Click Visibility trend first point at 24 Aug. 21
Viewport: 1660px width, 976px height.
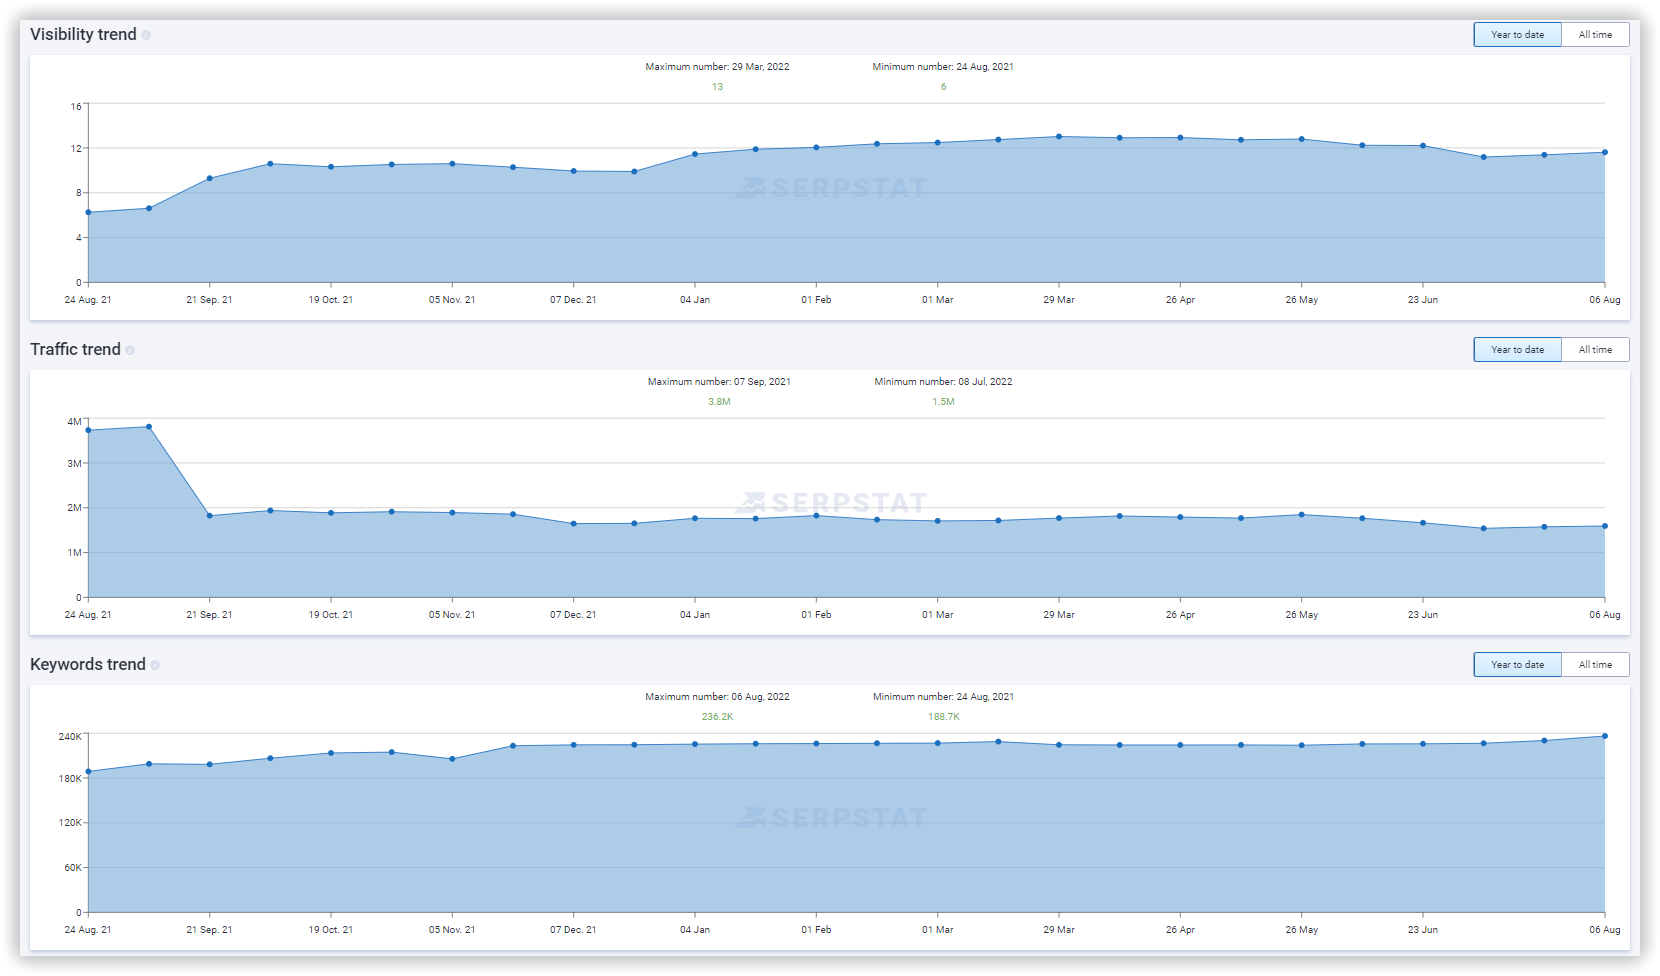(x=88, y=212)
